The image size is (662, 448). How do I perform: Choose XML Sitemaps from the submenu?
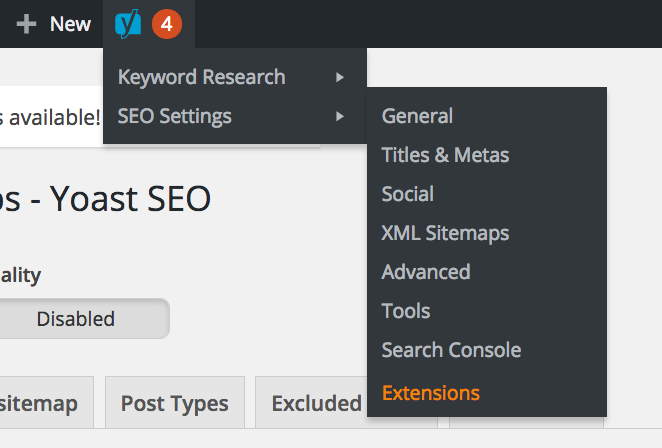pyautogui.click(x=445, y=233)
